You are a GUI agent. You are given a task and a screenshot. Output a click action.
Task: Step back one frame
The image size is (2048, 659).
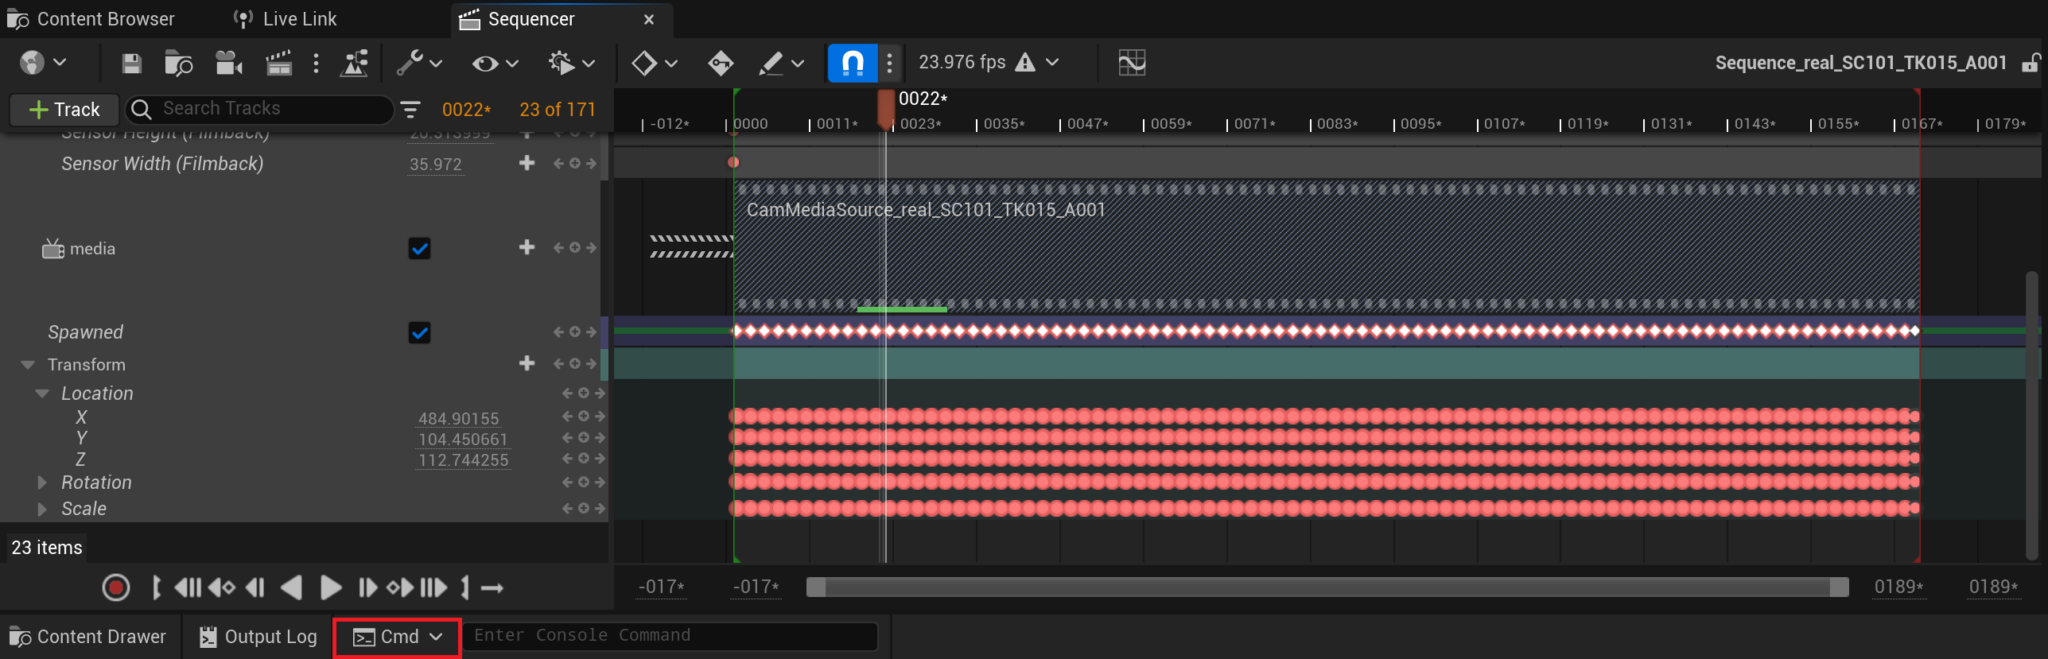point(255,588)
